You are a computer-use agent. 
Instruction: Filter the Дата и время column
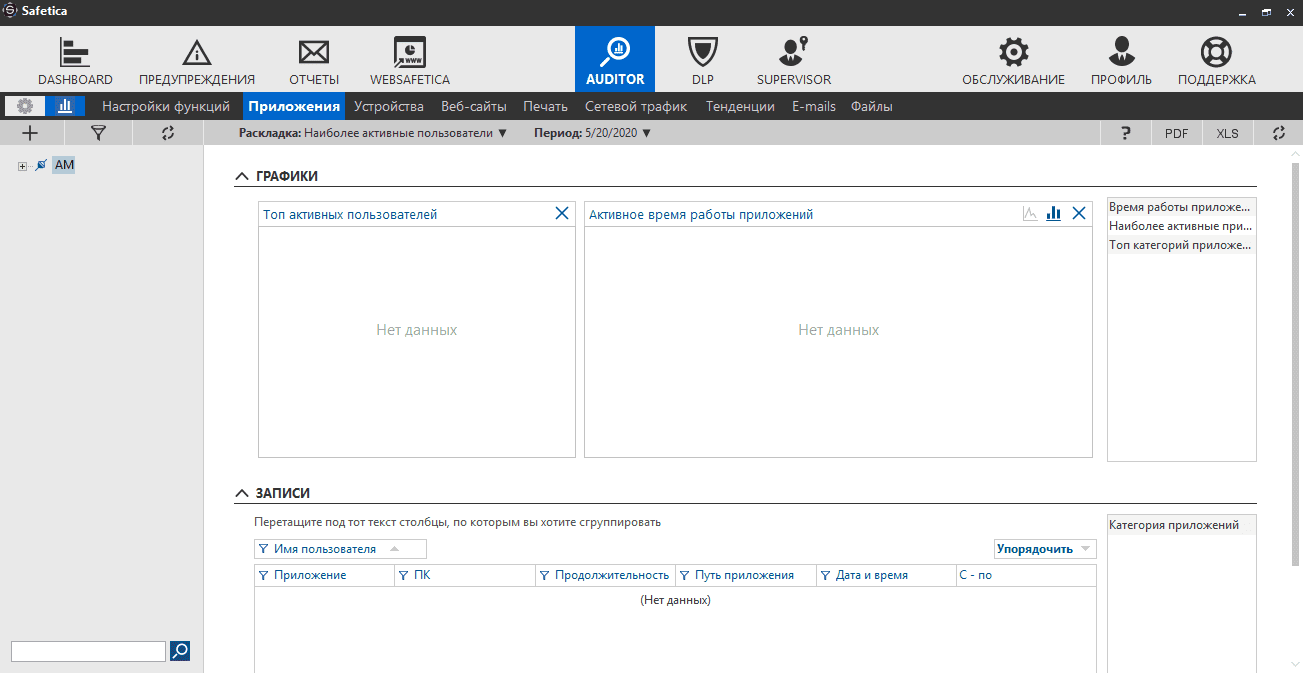pos(825,575)
